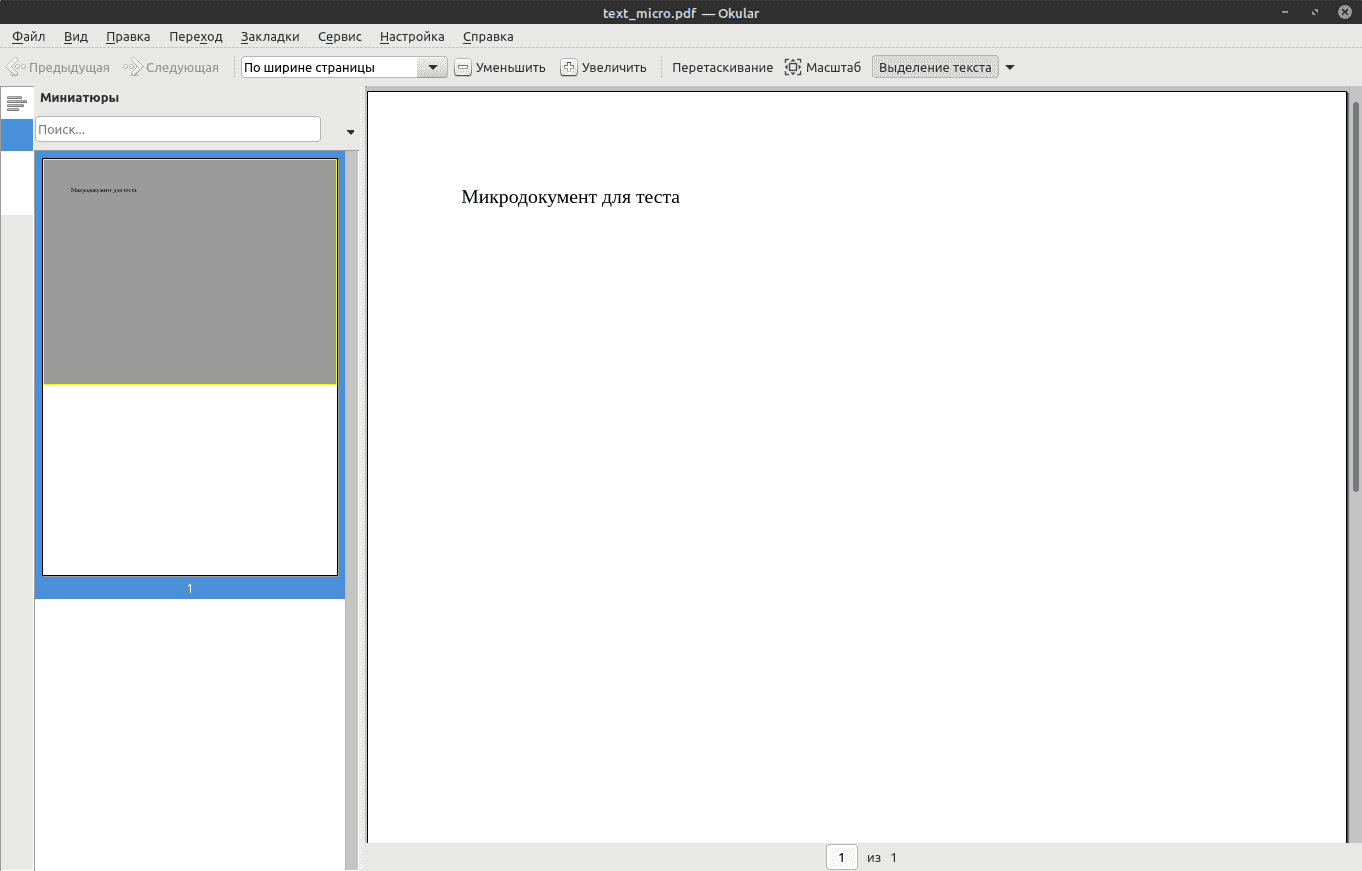The image size is (1362, 871).
Task: Open the thumbnail search filter options arrow
Action: 350,132
